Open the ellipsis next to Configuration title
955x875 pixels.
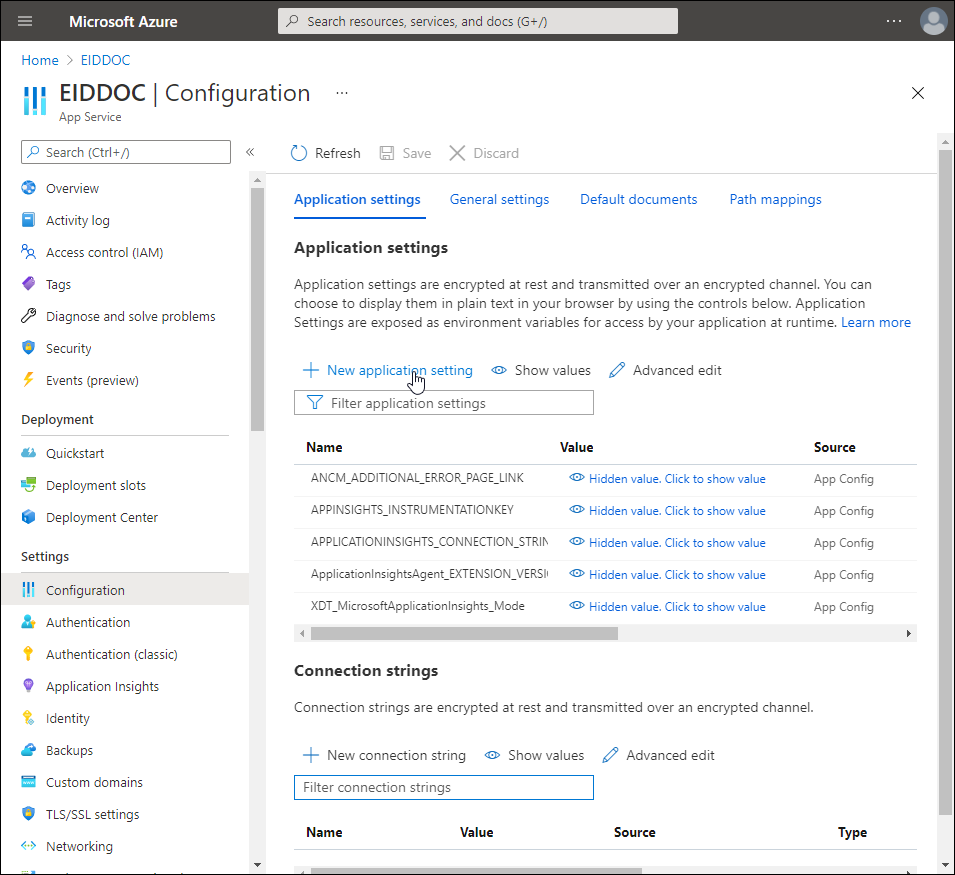(342, 93)
